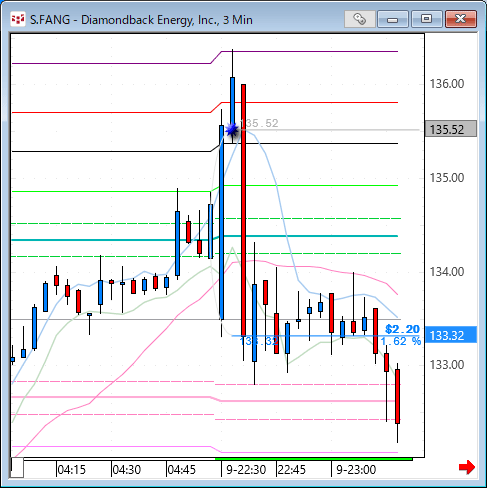Screen dimensions: 487x488
Task: Click the 133.00 price axis label
Action: (447, 365)
